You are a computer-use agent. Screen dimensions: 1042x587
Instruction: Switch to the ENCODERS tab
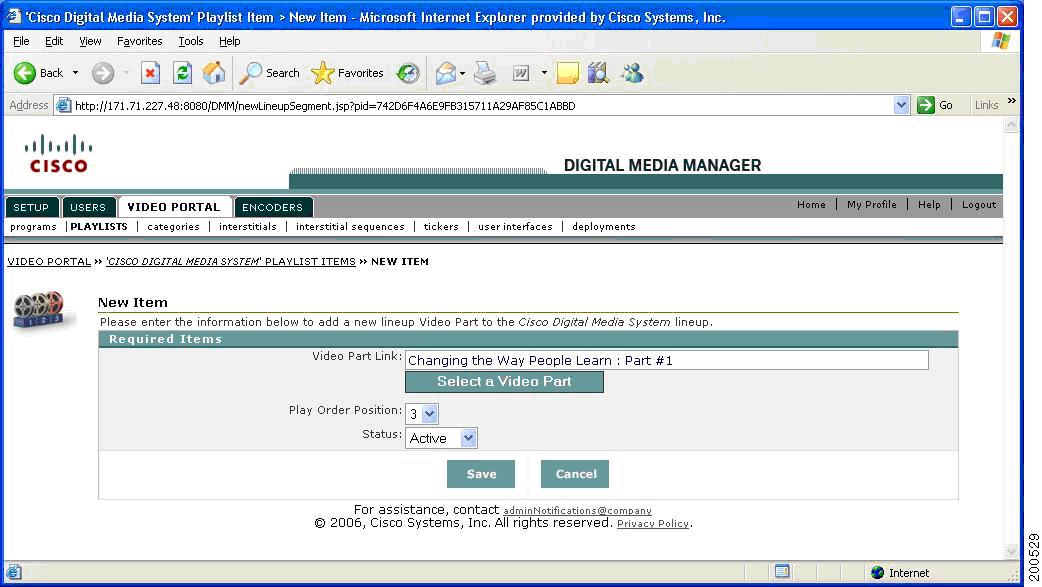(273, 207)
